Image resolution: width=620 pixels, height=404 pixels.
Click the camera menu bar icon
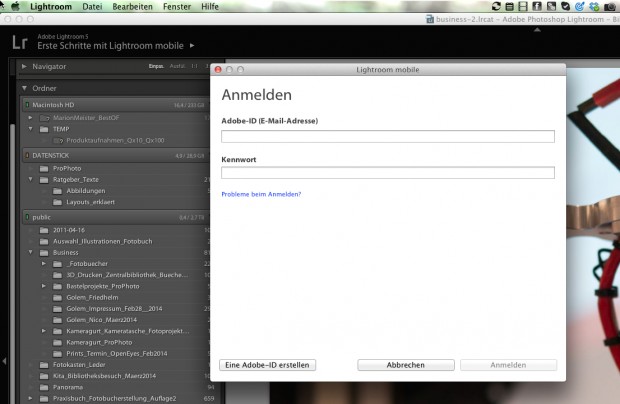click(x=610, y=6)
